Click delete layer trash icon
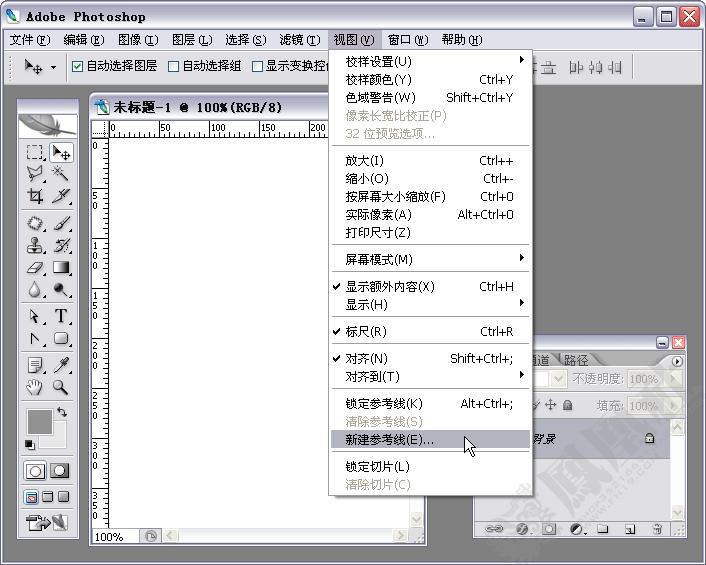The height and width of the screenshot is (565, 706). pos(657,529)
